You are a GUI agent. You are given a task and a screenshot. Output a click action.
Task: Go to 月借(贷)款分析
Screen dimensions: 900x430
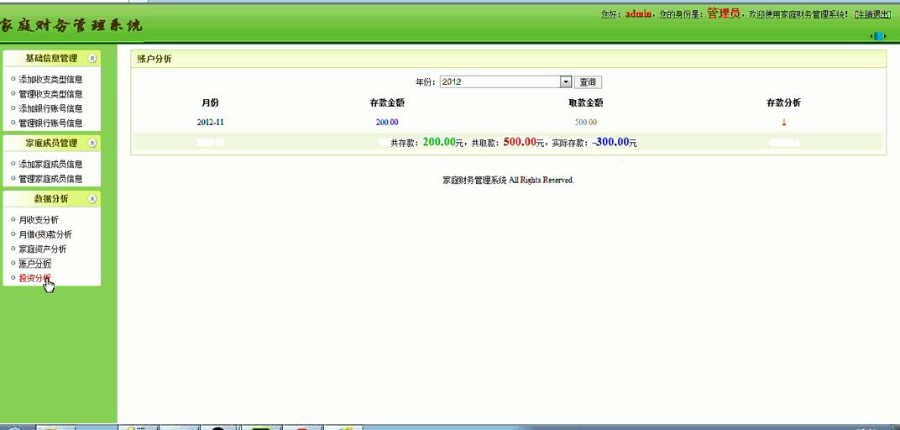45,234
